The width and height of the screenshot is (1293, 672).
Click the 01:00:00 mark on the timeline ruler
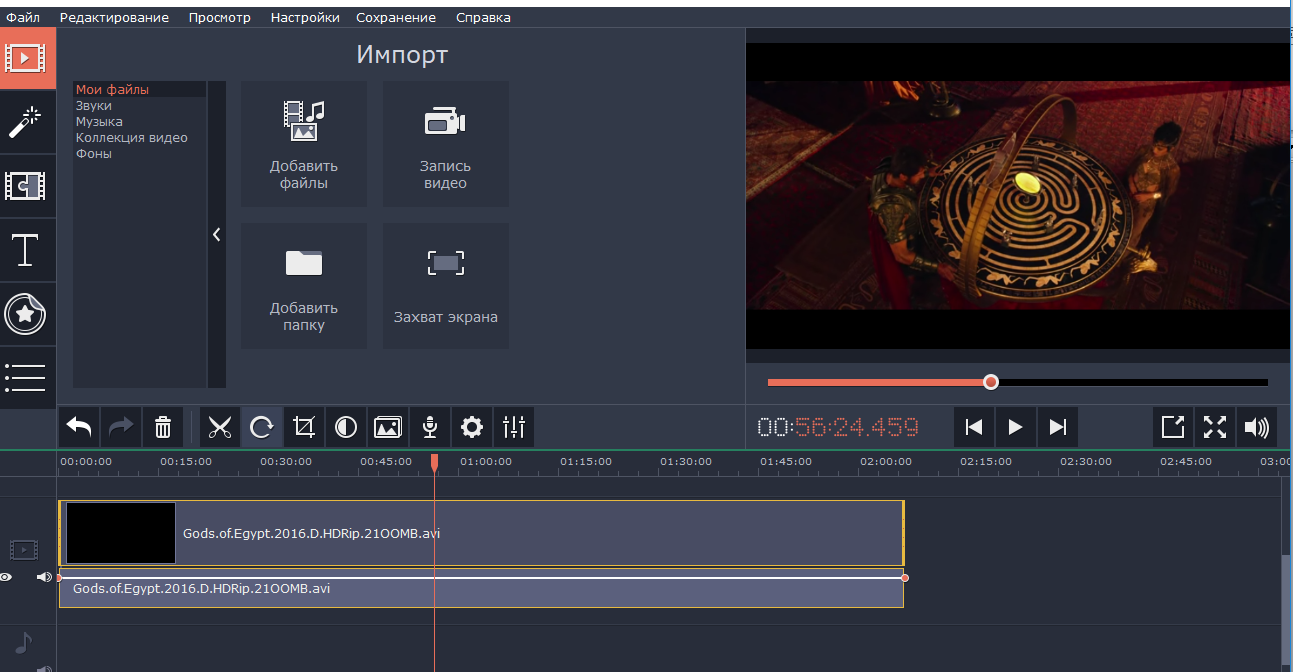pos(486,462)
